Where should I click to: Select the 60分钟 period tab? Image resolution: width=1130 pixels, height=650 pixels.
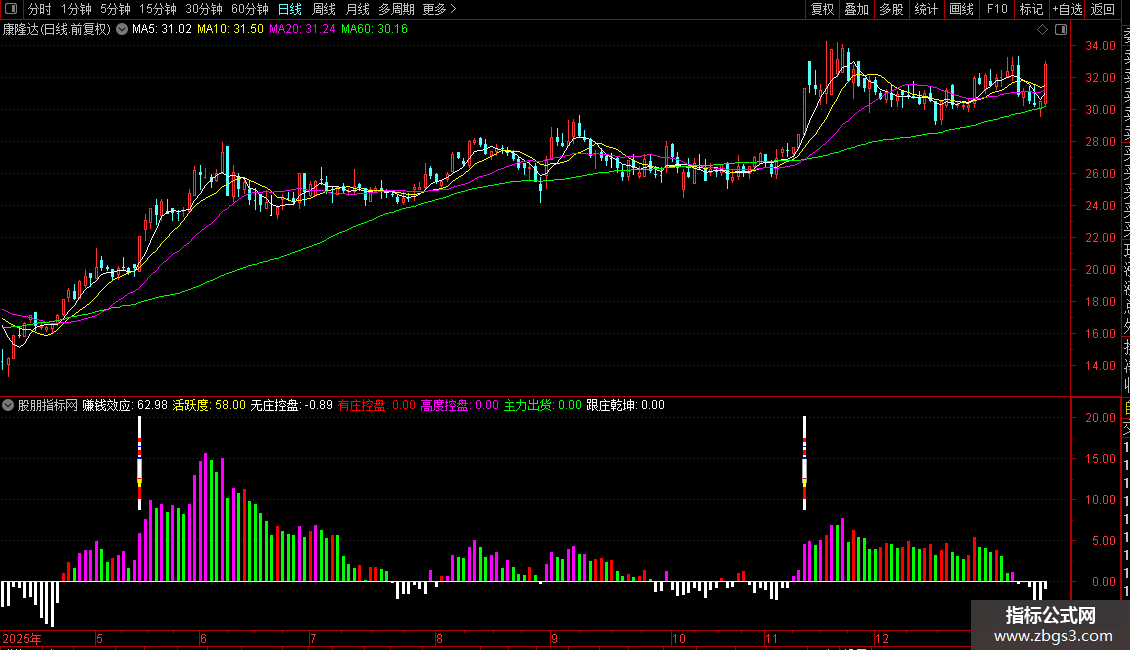pos(250,9)
